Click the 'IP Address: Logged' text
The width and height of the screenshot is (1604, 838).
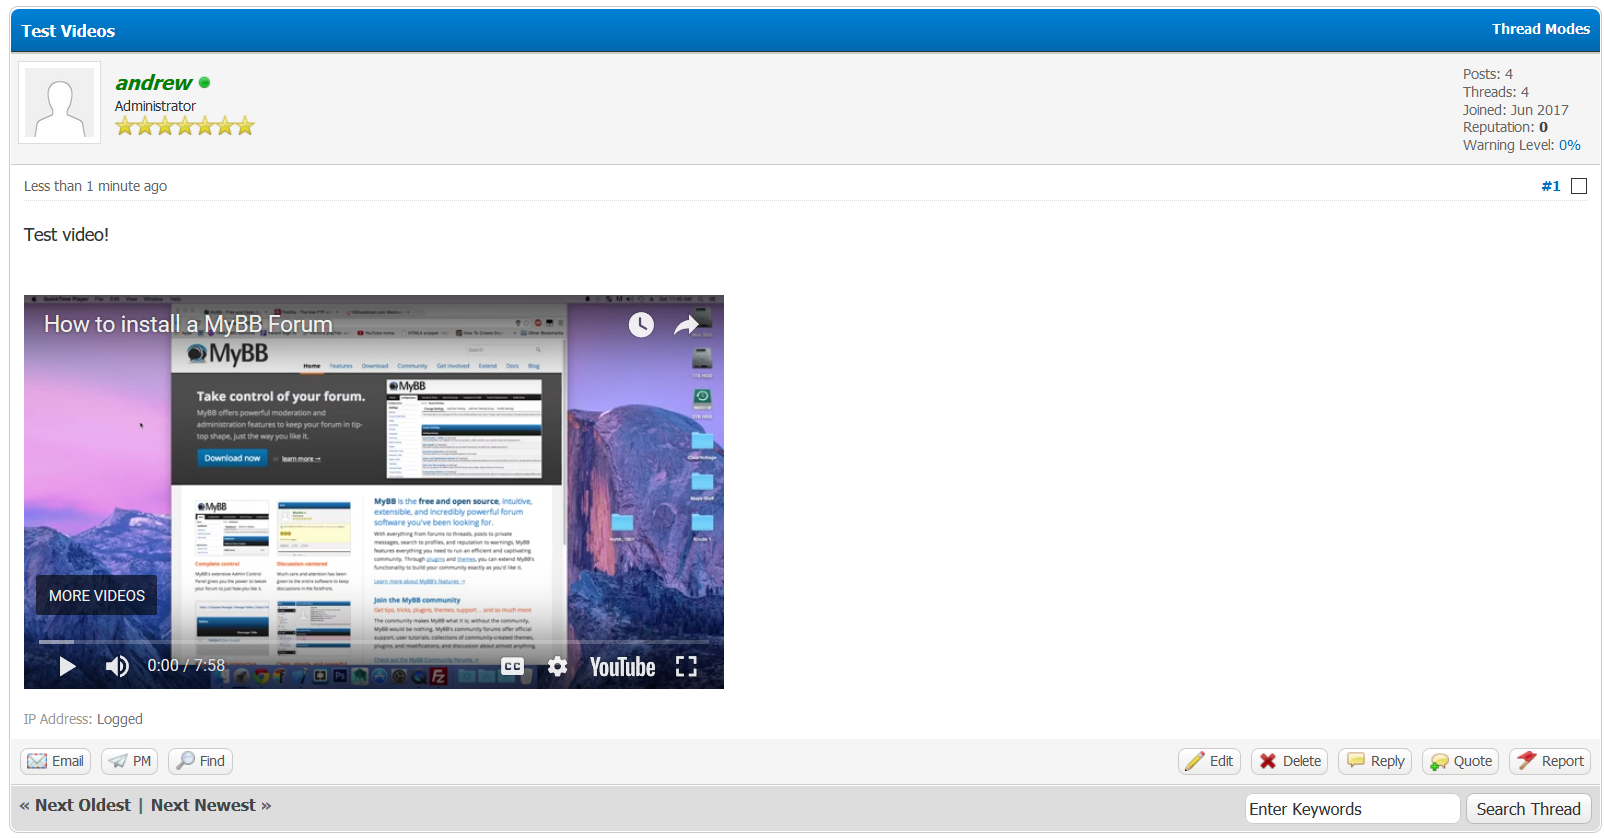click(83, 719)
